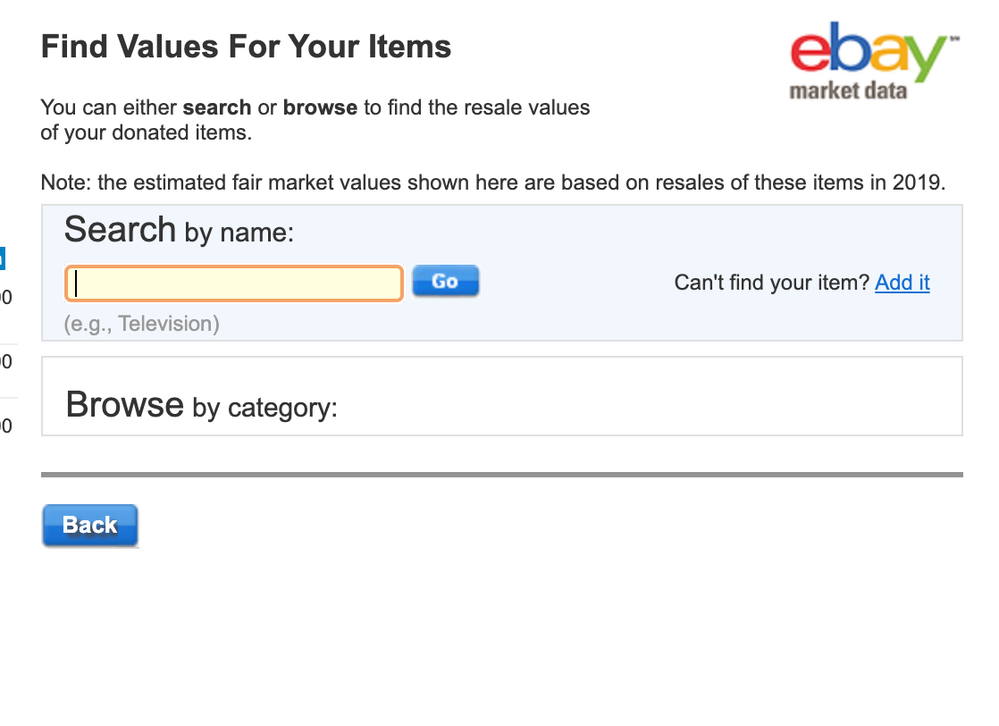Click the large Search word

click(120, 229)
